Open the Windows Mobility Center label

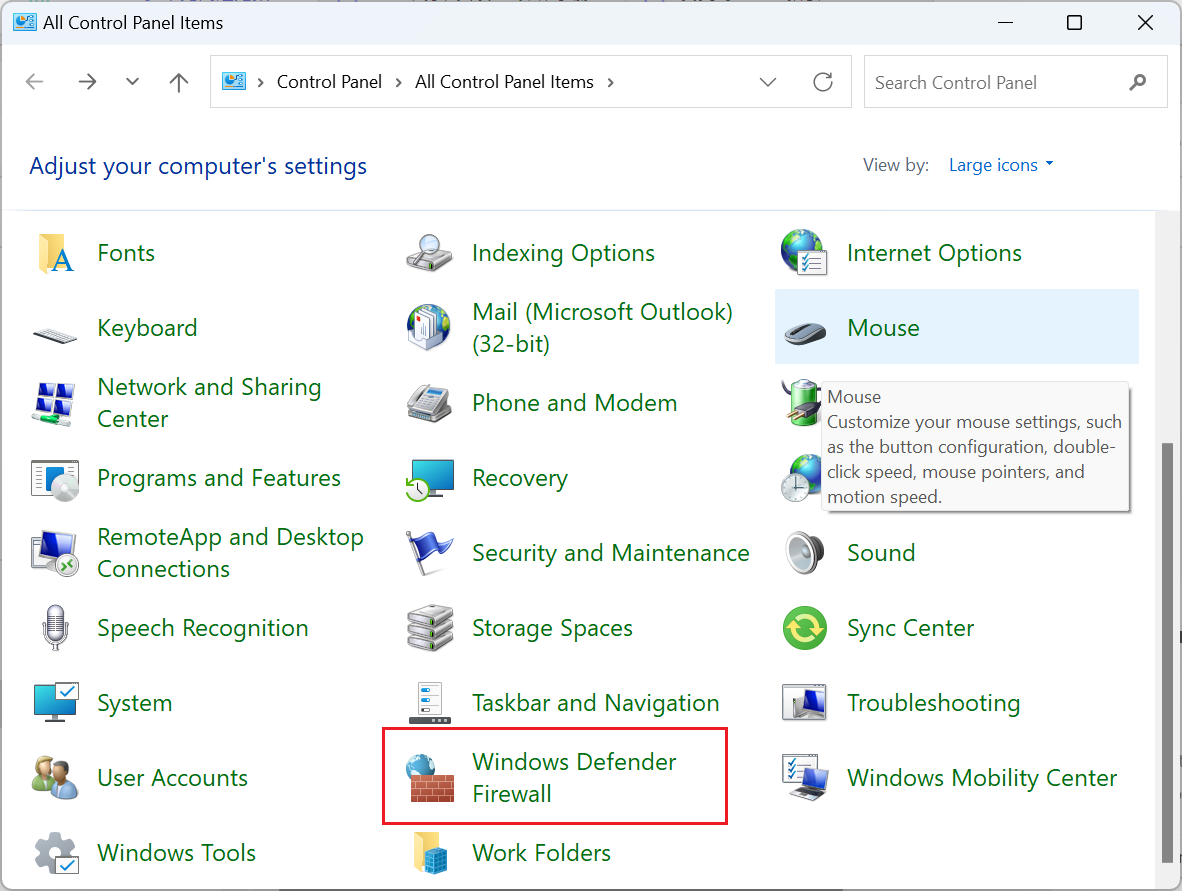pyautogui.click(x=981, y=778)
